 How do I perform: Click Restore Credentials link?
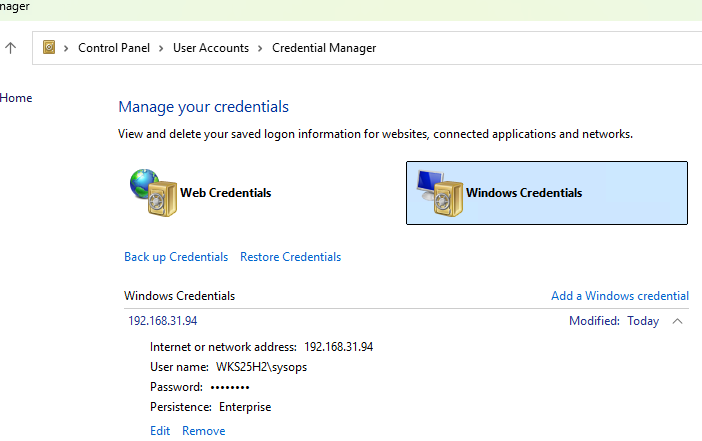290,257
